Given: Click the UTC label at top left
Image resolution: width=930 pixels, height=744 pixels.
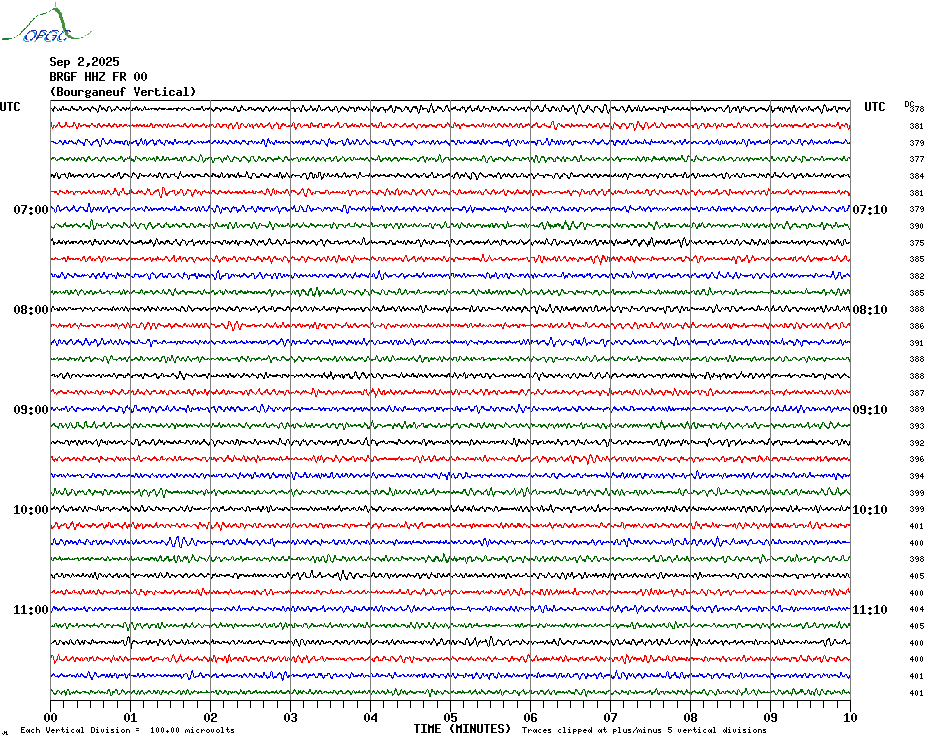Looking at the screenshot, I should (10, 107).
